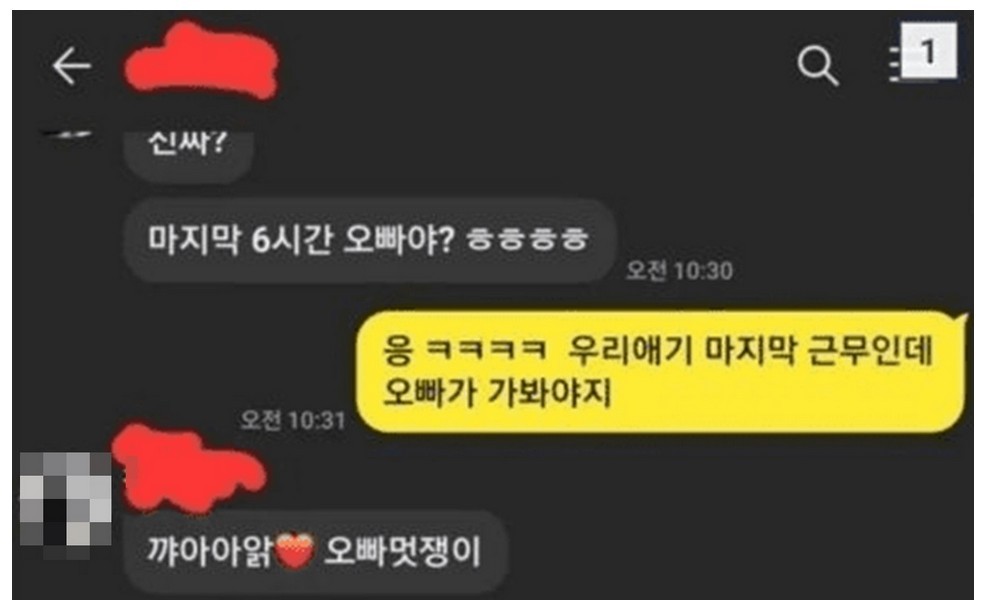Open the hamburger chat menu
This screenshot has width=999, height=600.
pyautogui.click(x=898, y=63)
